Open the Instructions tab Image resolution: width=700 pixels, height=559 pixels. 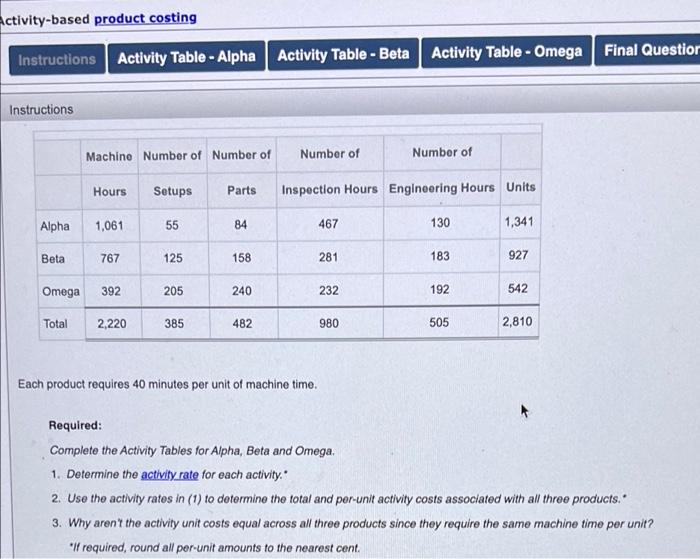57,59
